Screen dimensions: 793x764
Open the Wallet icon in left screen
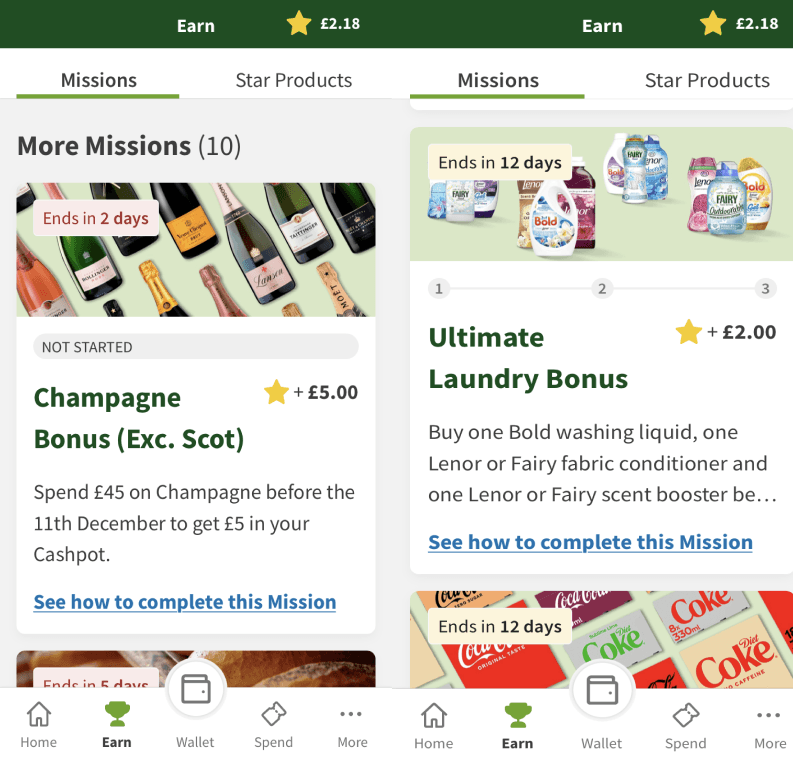pos(196,689)
